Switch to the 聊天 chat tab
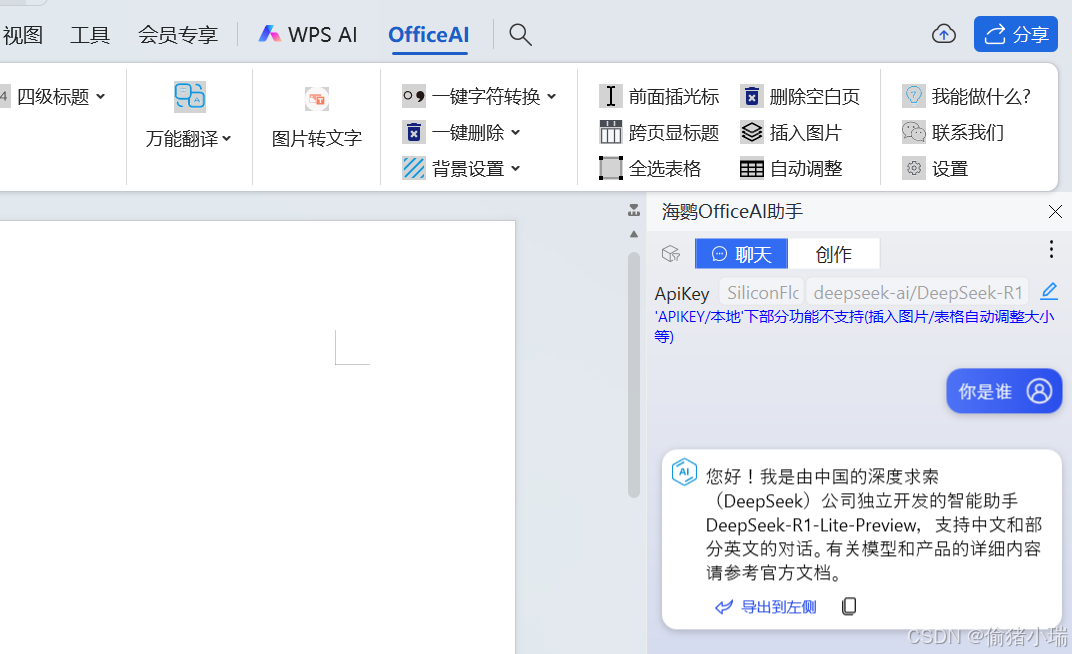Image resolution: width=1072 pixels, height=654 pixels. click(x=741, y=254)
